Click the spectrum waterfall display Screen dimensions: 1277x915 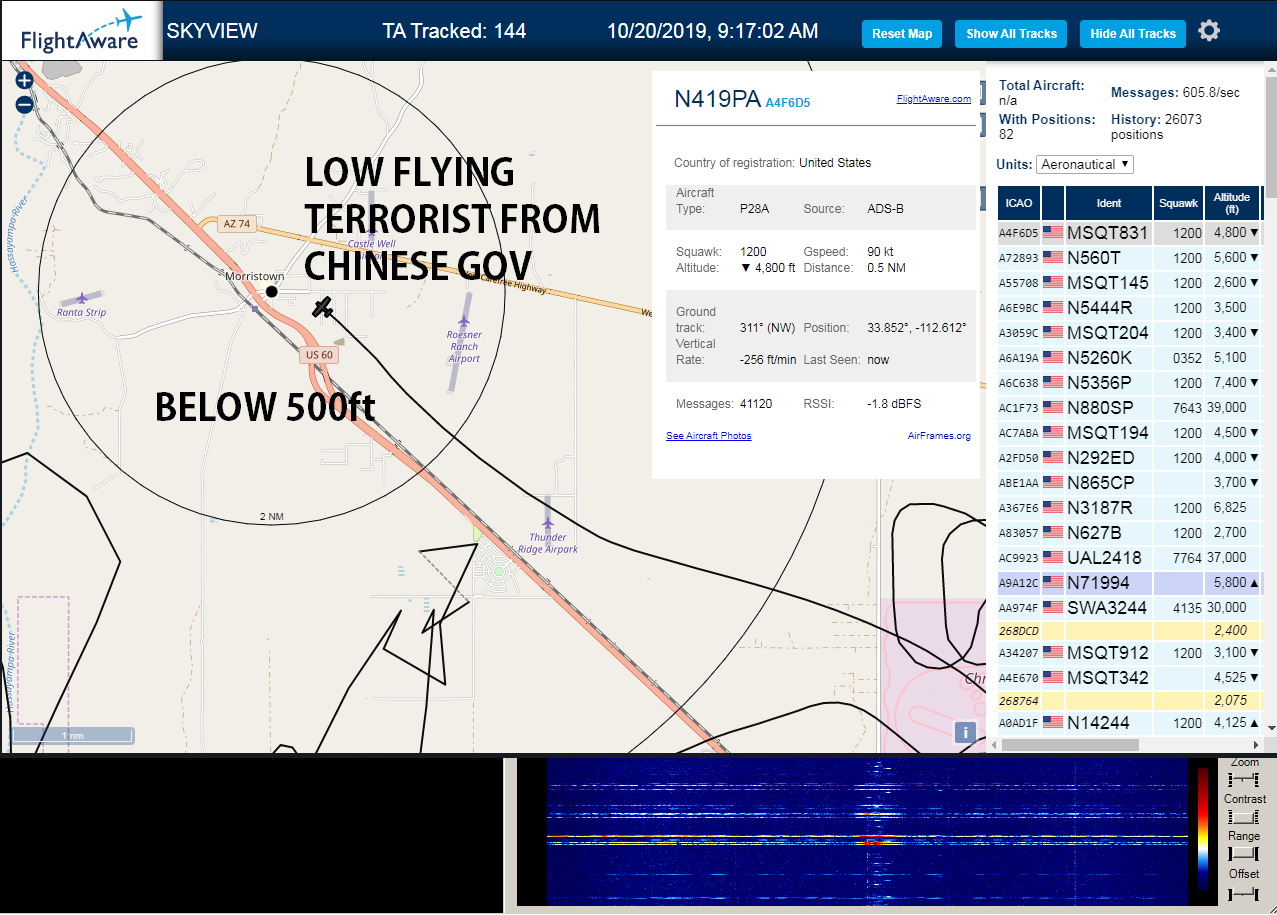867,832
